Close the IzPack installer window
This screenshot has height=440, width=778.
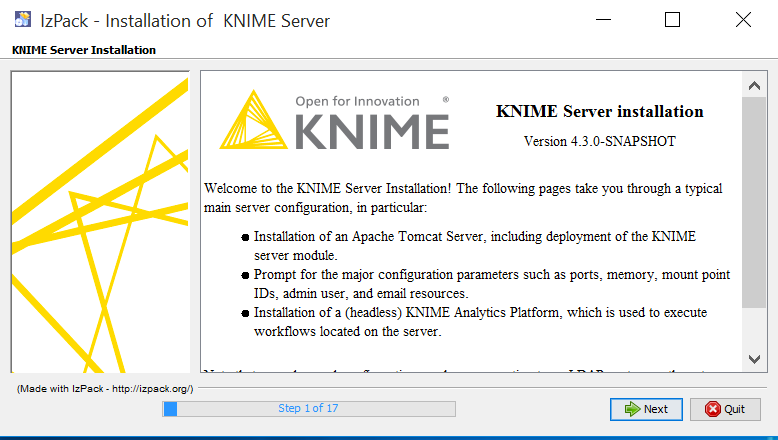[x=743, y=20]
